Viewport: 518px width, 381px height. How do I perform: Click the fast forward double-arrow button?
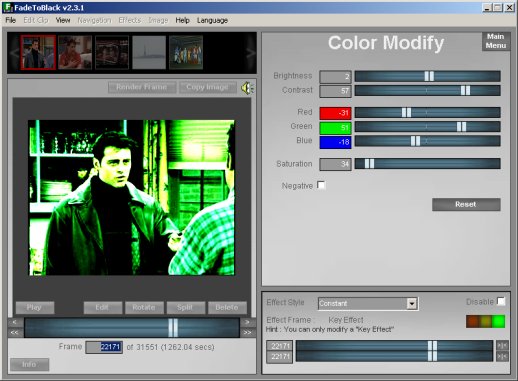tap(248, 332)
